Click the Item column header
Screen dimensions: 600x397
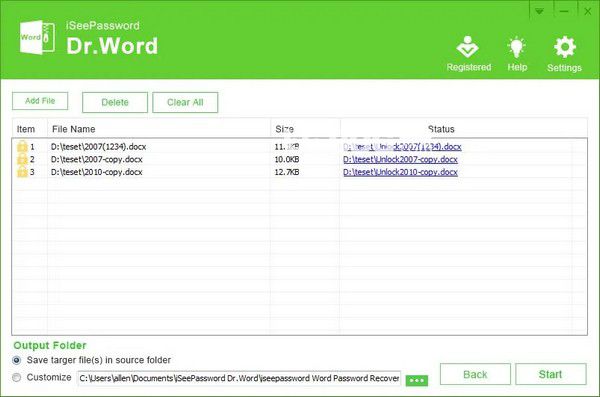tap(29, 129)
